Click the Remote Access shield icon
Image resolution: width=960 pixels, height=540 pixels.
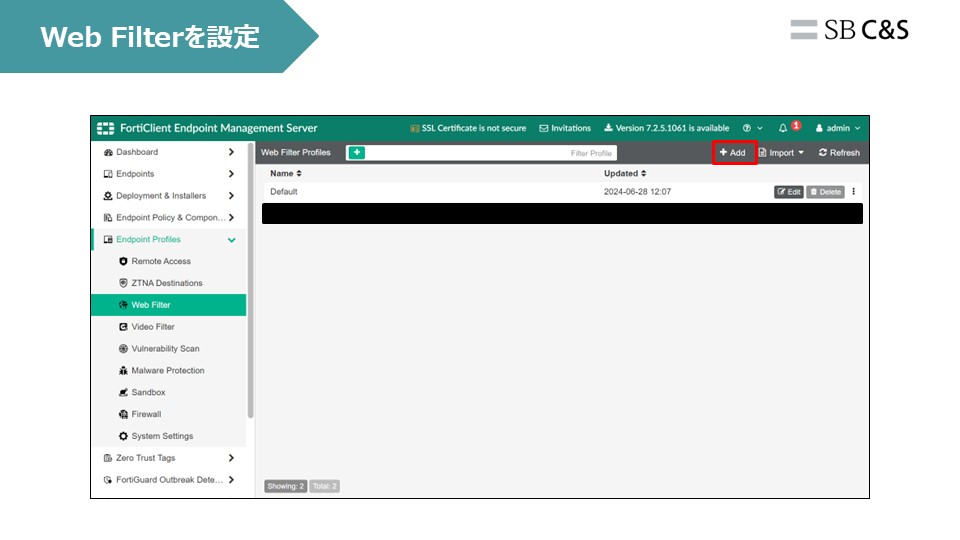123,261
